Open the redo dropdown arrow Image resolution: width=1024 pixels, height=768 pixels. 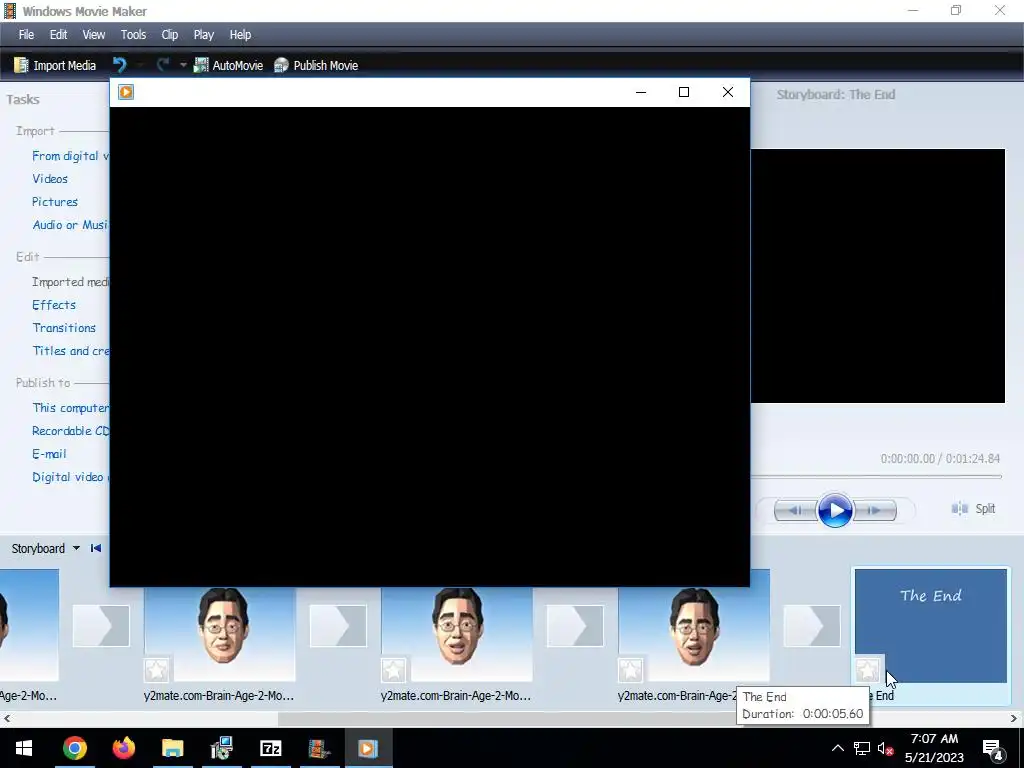183,65
